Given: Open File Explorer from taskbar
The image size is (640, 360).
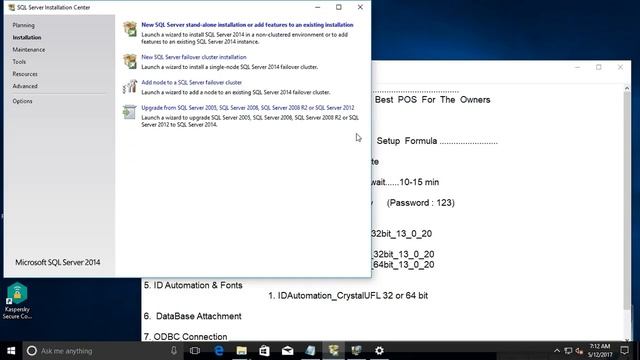Looking at the screenshot, I should [x=242, y=351].
